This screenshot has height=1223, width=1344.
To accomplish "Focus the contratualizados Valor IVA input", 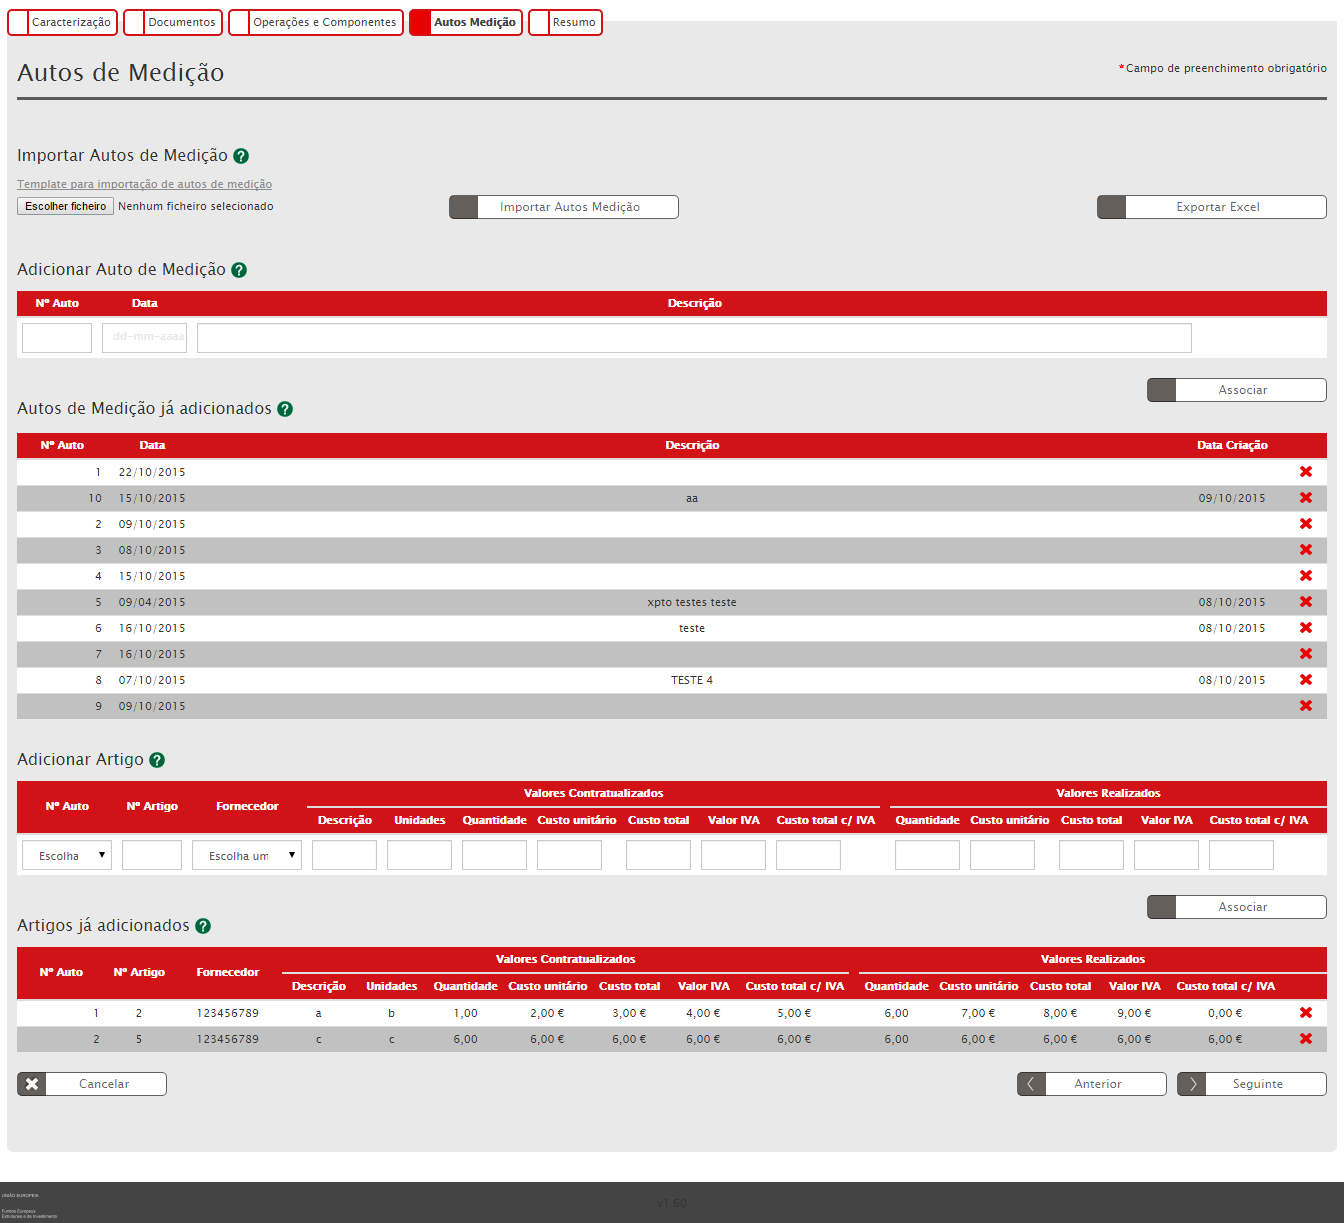I will [733, 855].
